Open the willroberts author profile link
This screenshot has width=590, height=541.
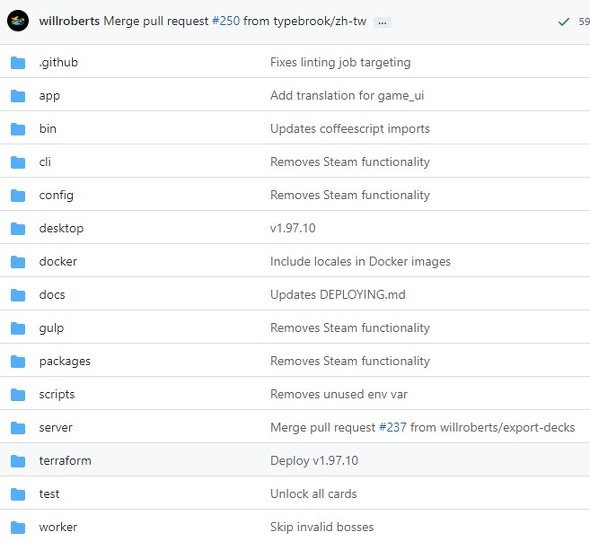pyautogui.click(x=69, y=21)
